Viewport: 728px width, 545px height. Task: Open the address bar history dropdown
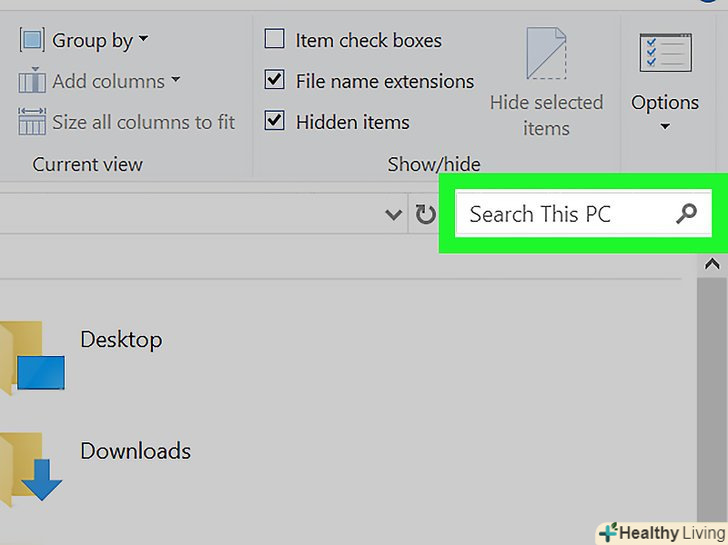[395, 214]
